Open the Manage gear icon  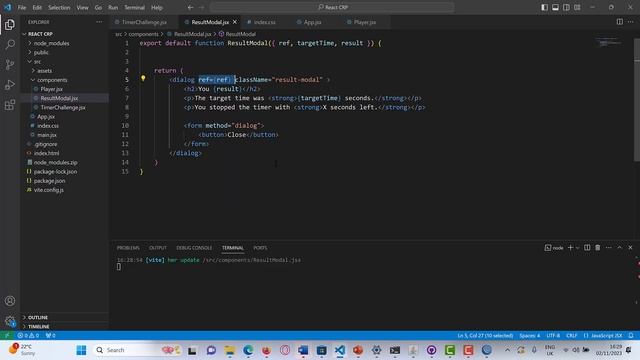[10, 321]
